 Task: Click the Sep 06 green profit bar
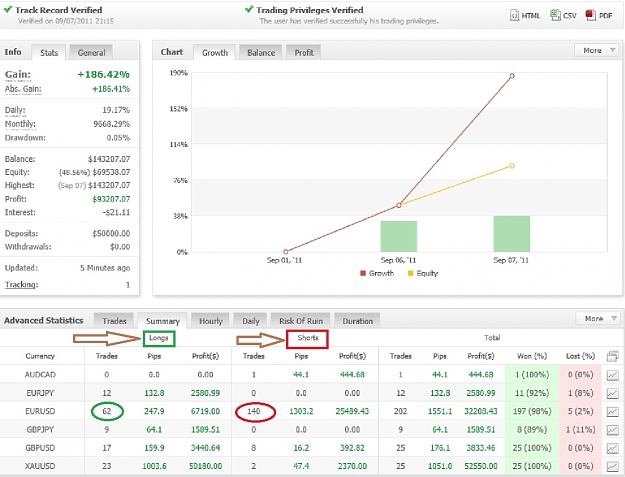[399, 236]
